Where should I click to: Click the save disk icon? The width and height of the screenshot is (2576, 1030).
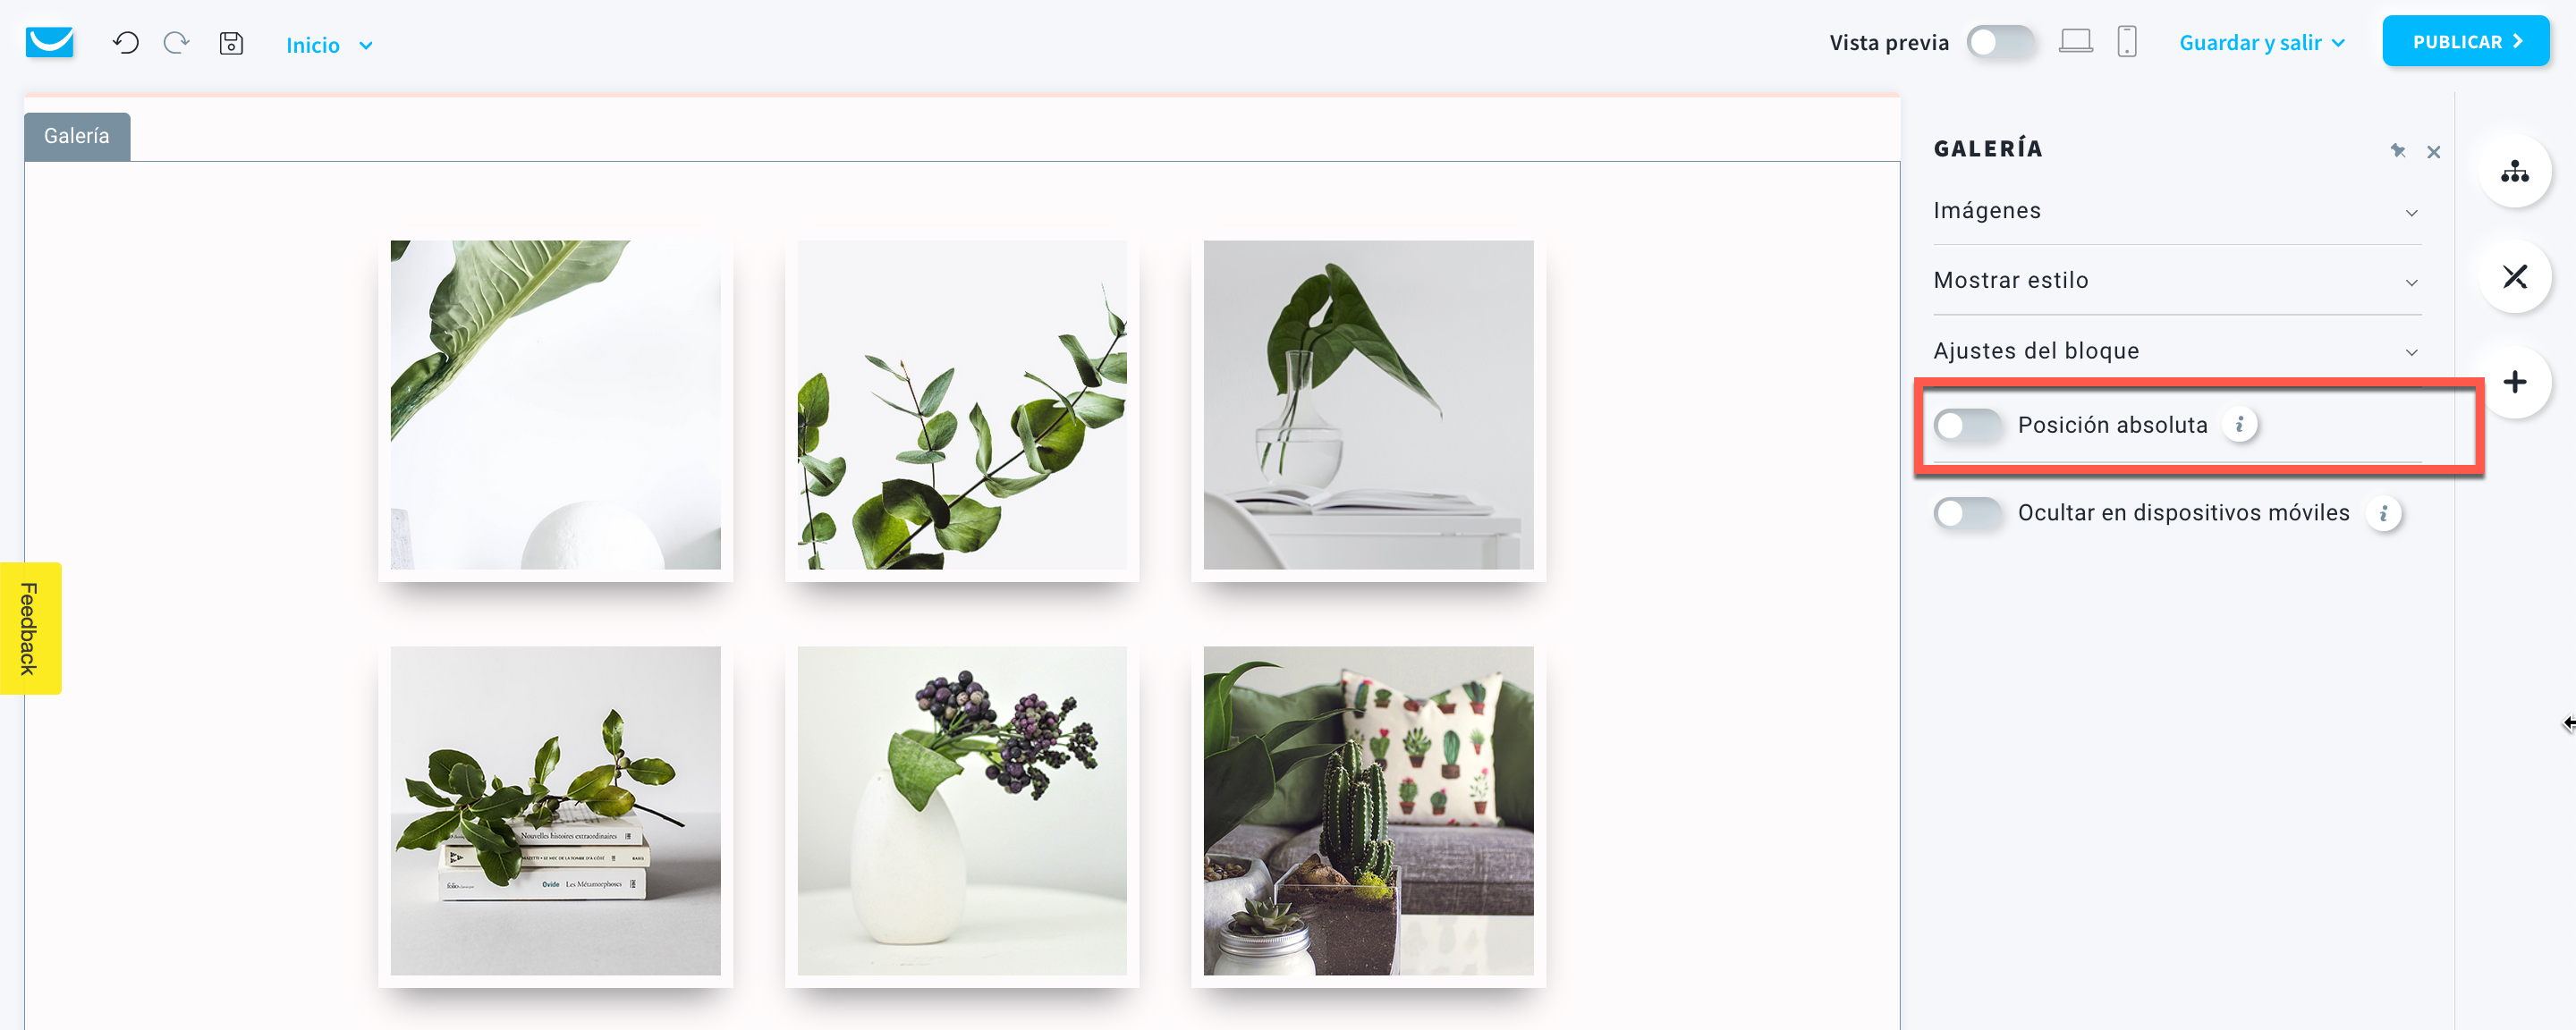coord(231,43)
